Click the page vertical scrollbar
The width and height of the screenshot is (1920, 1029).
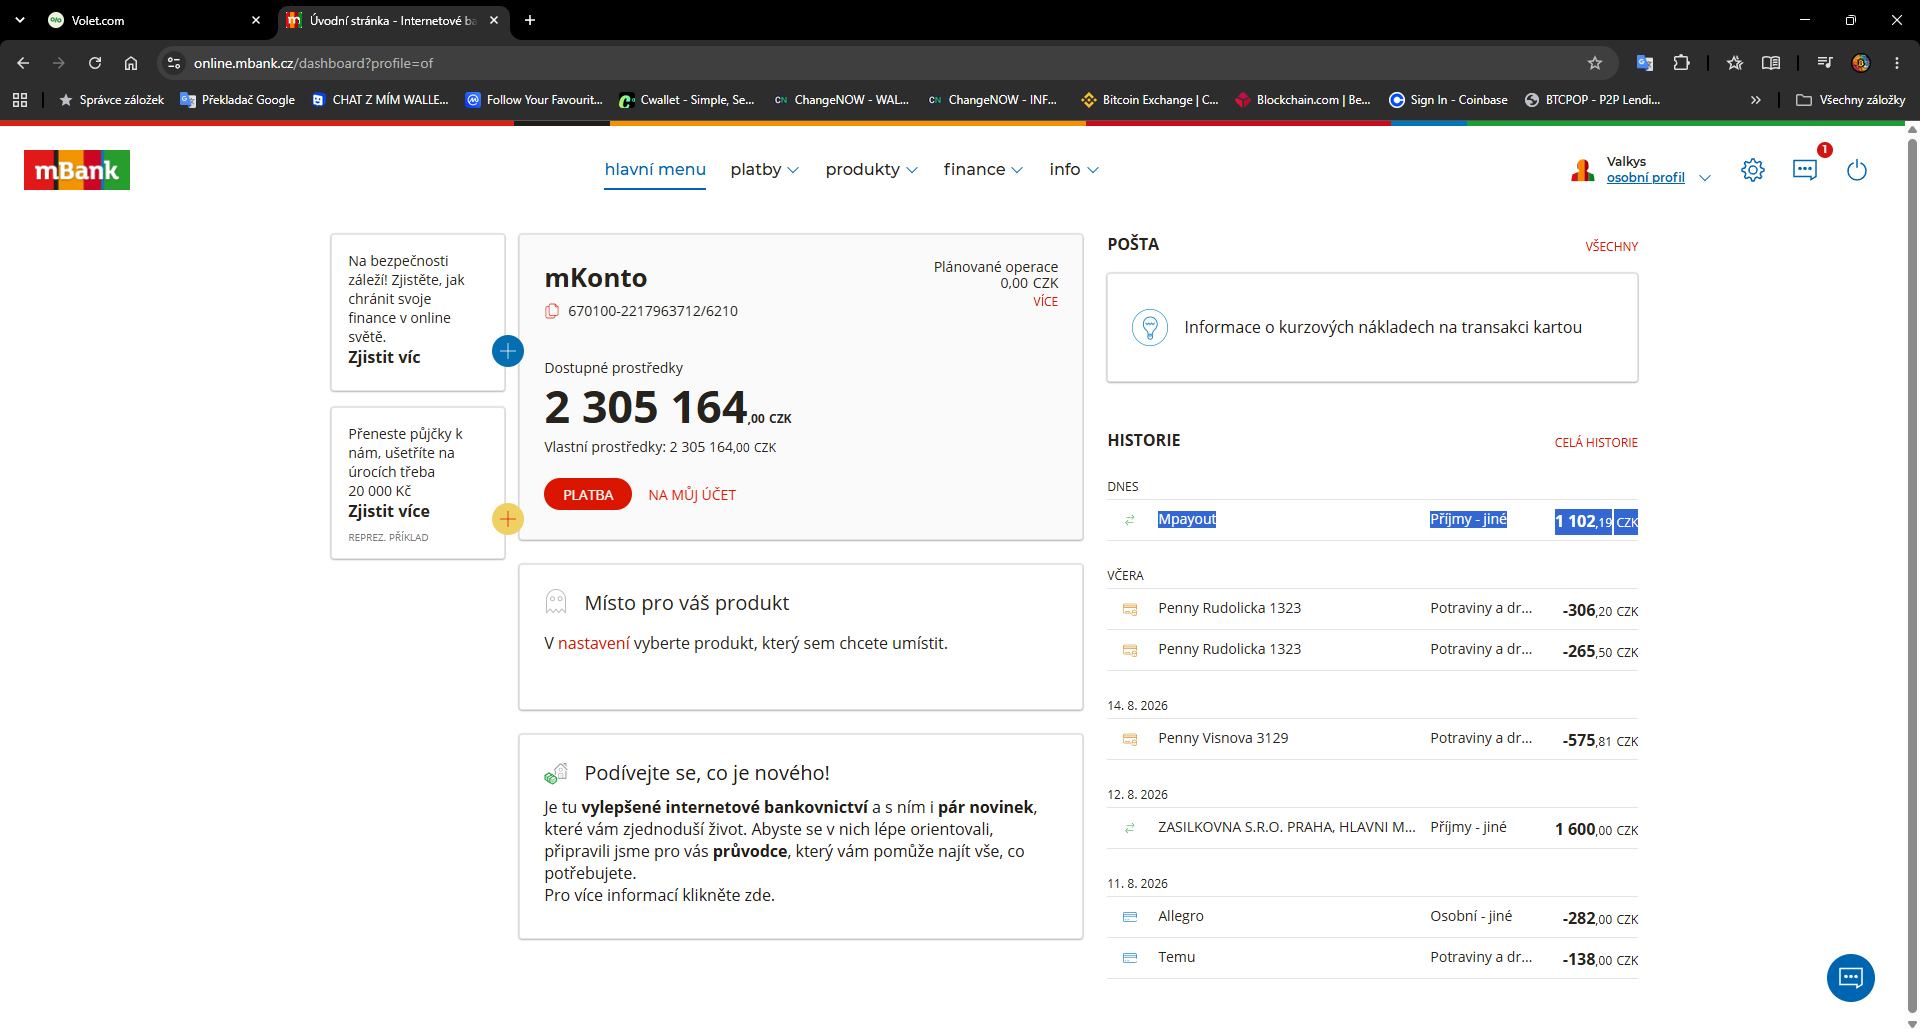(1913, 575)
